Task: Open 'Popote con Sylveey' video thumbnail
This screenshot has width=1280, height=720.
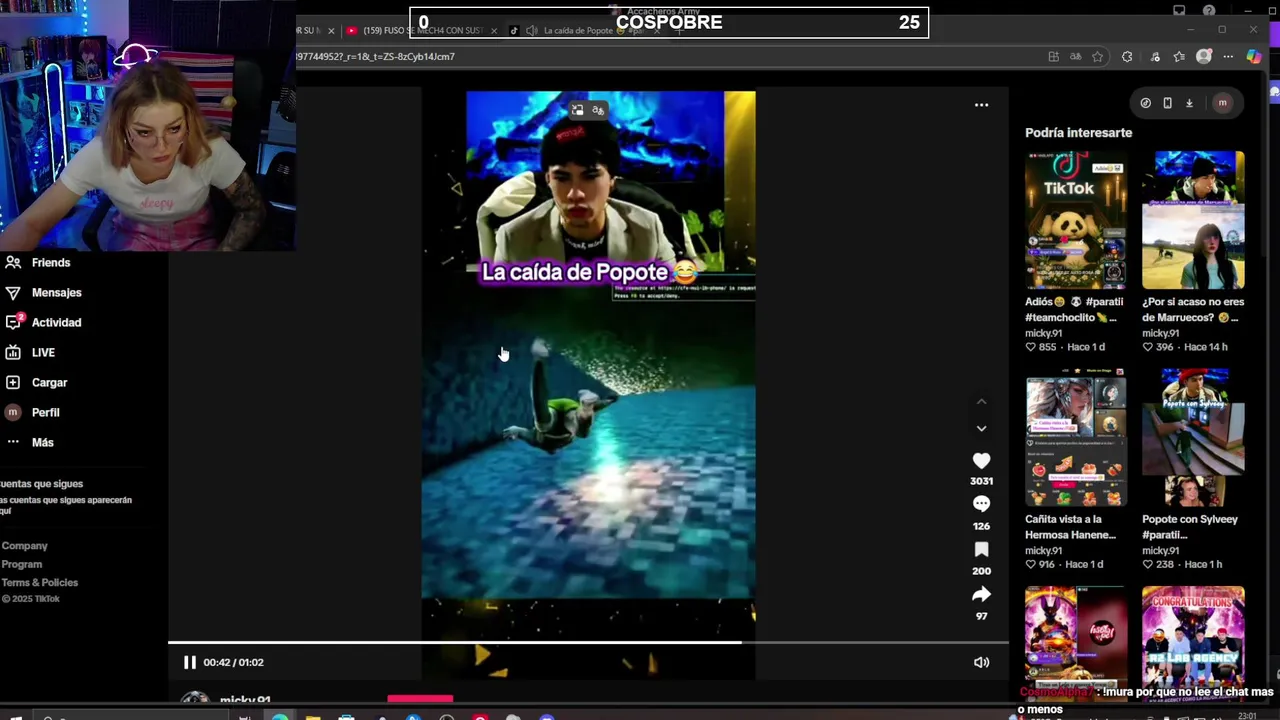Action: [1193, 438]
